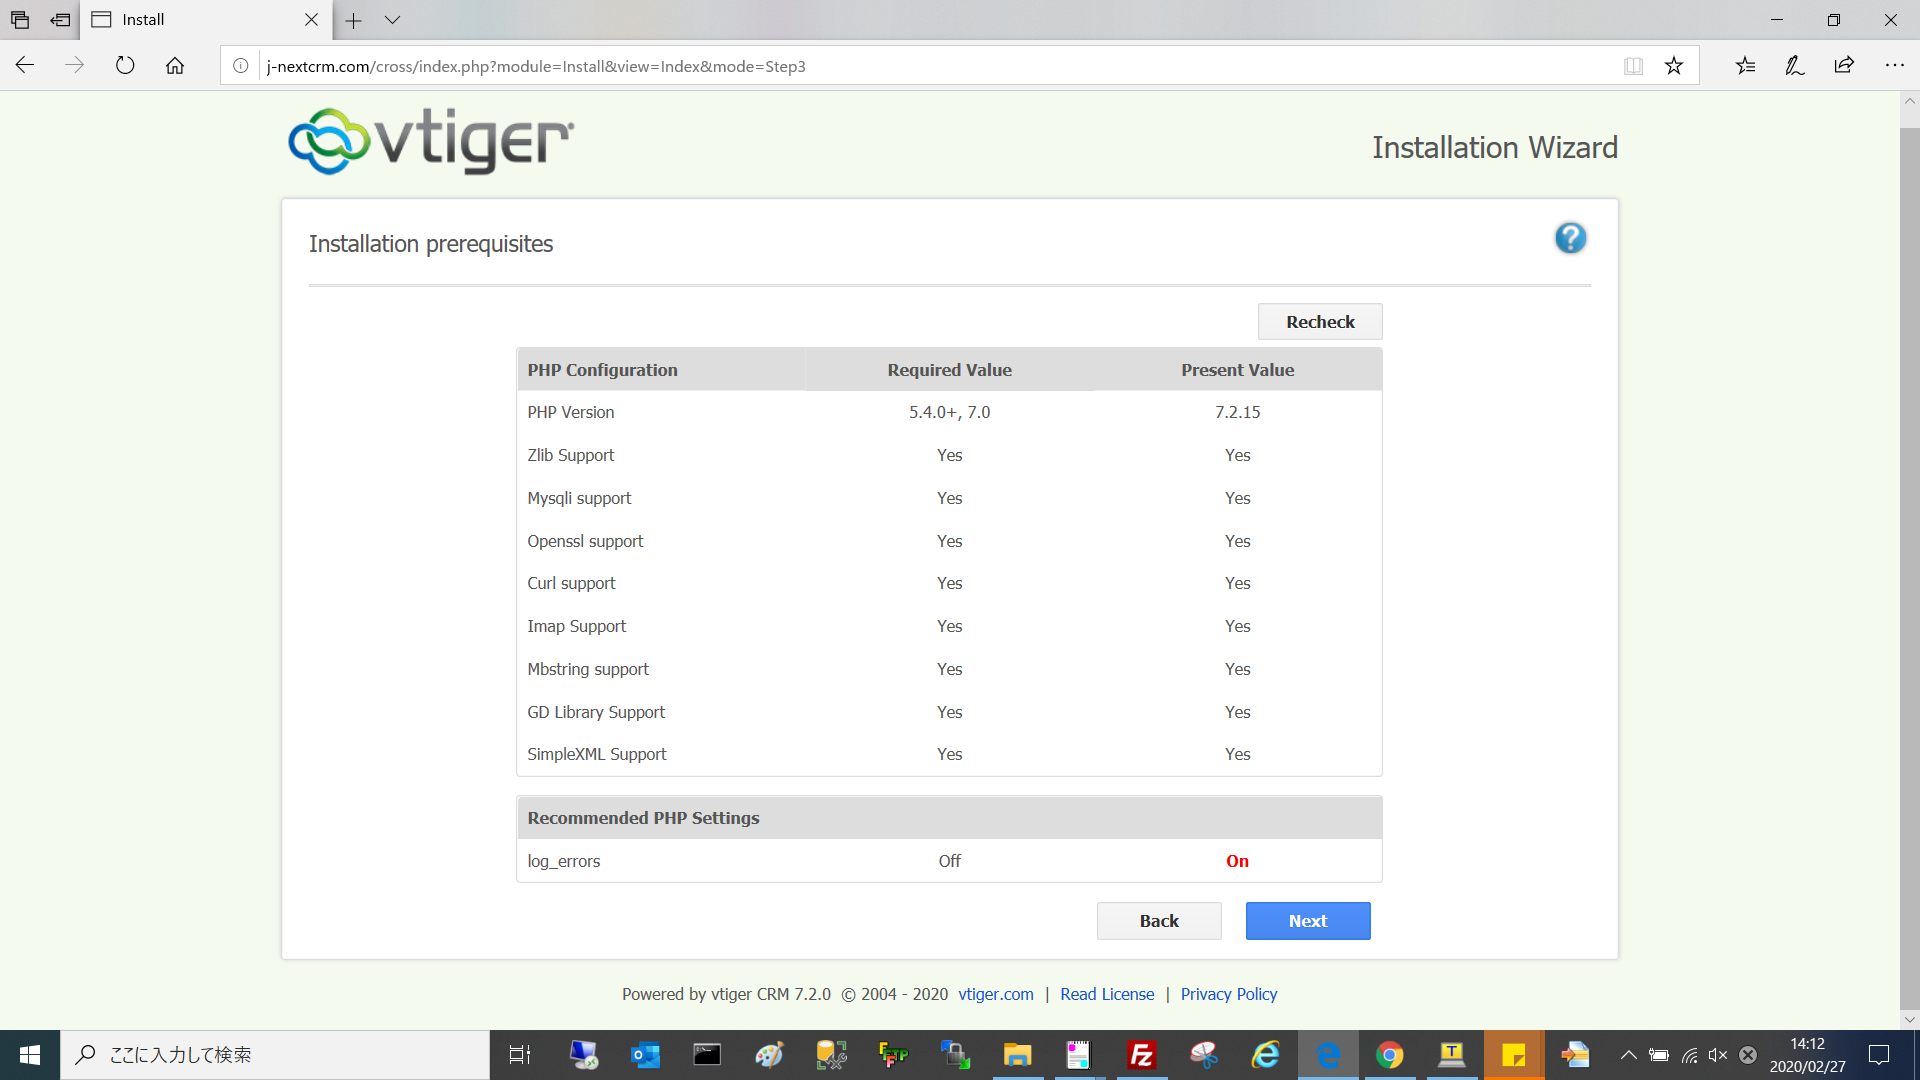Click 'GD Library Support' row label
The width and height of the screenshot is (1920, 1080).
click(596, 712)
